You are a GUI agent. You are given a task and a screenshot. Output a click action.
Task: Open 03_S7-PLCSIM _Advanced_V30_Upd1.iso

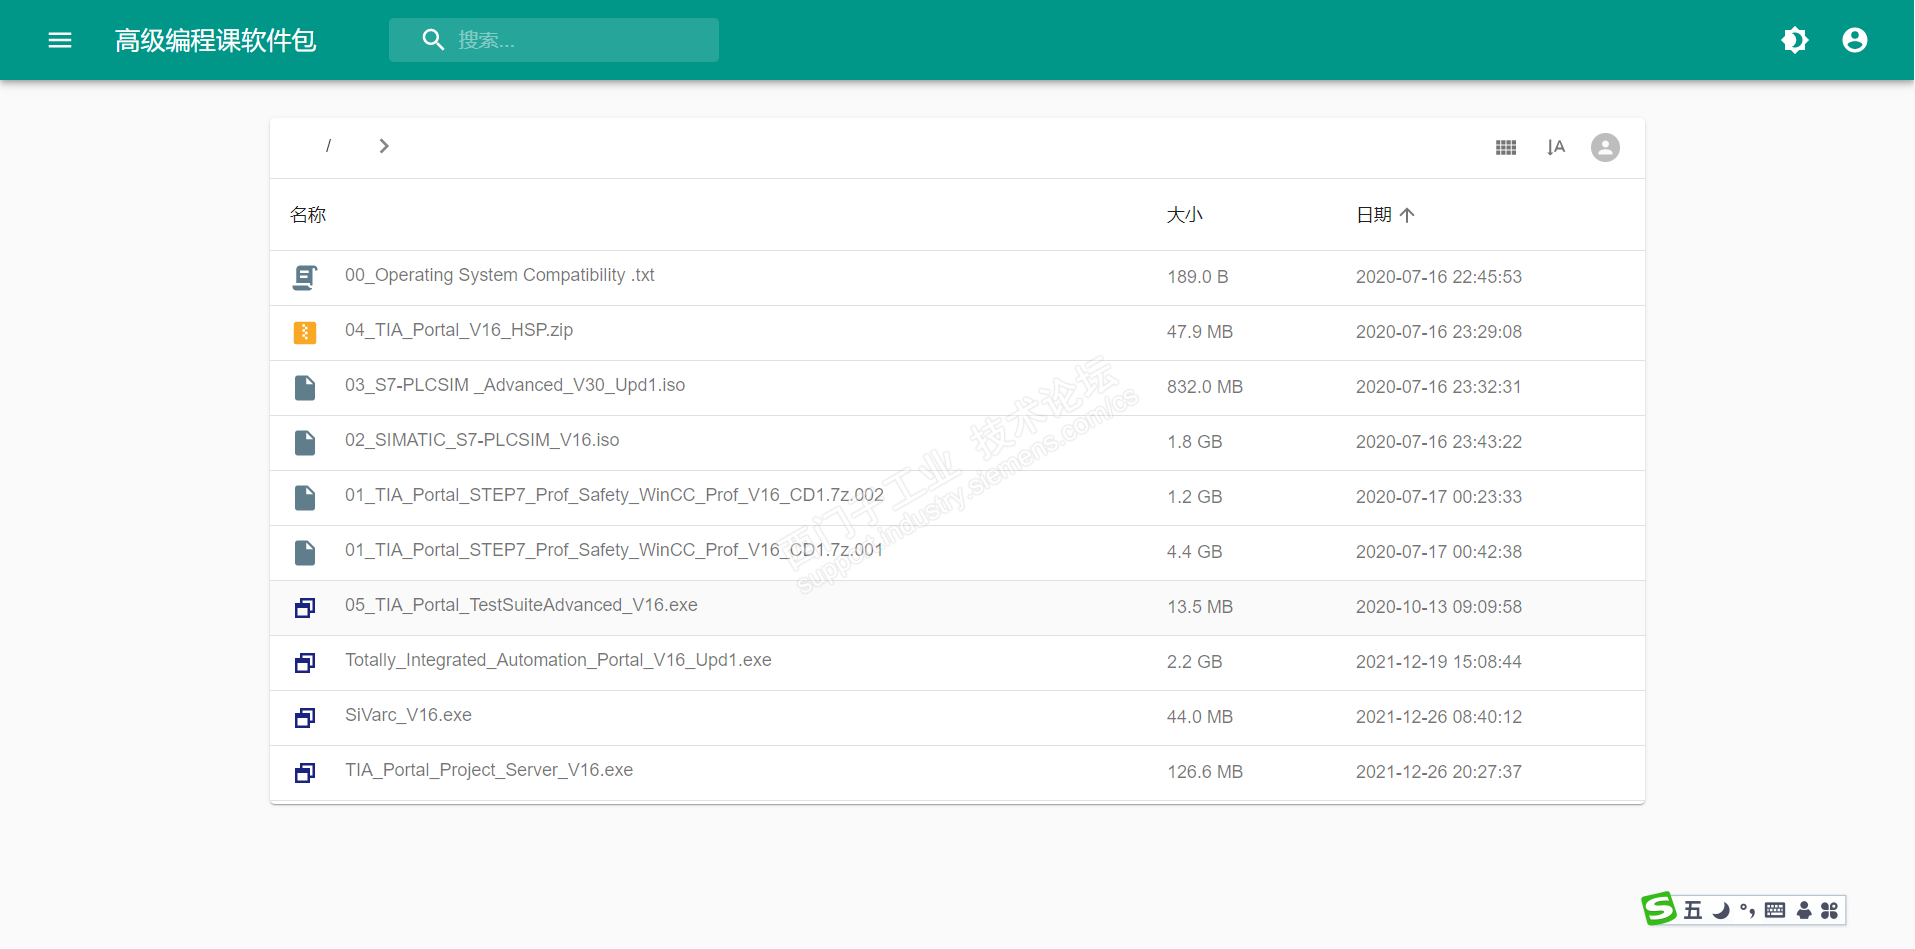[x=515, y=385]
